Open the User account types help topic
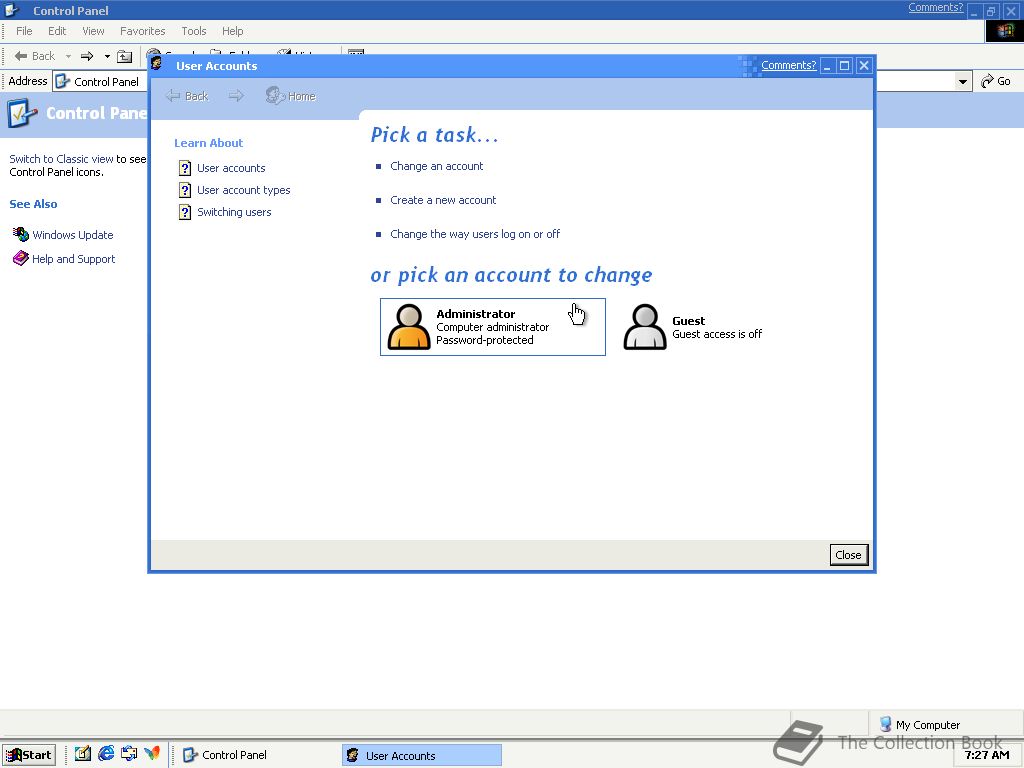Viewport: 1024px width, 768px height. coord(234,190)
